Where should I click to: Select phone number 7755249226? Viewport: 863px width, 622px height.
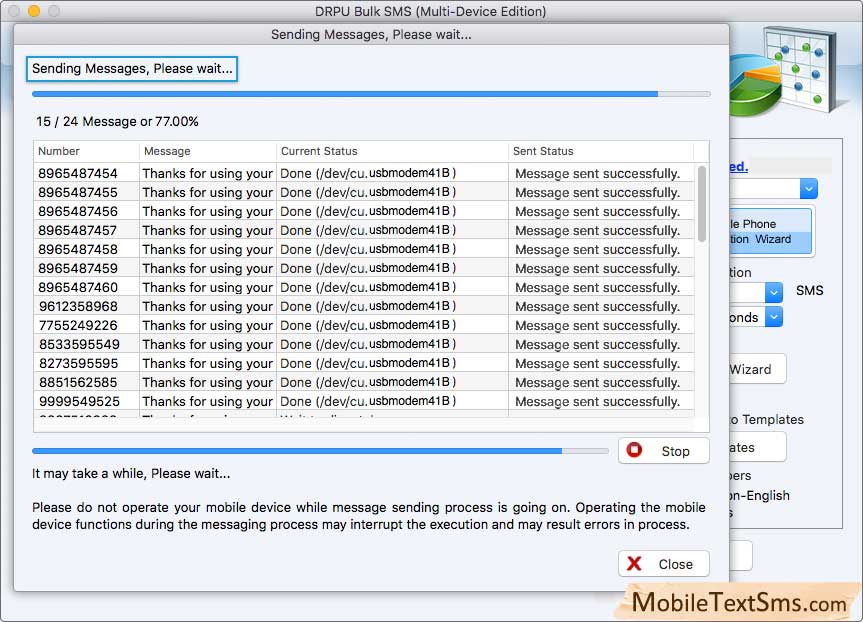click(78, 325)
